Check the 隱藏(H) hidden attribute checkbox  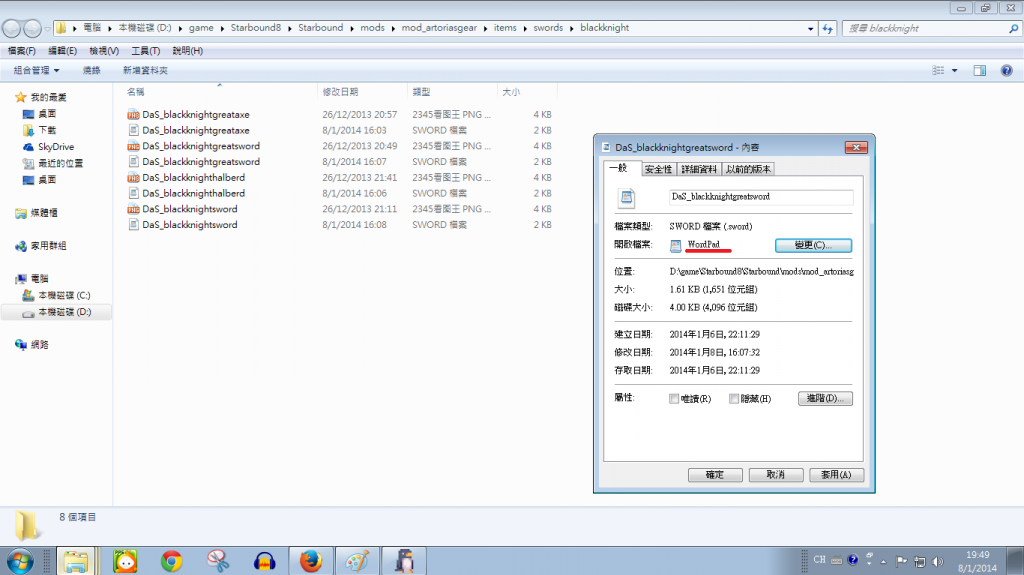click(x=734, y=399)
